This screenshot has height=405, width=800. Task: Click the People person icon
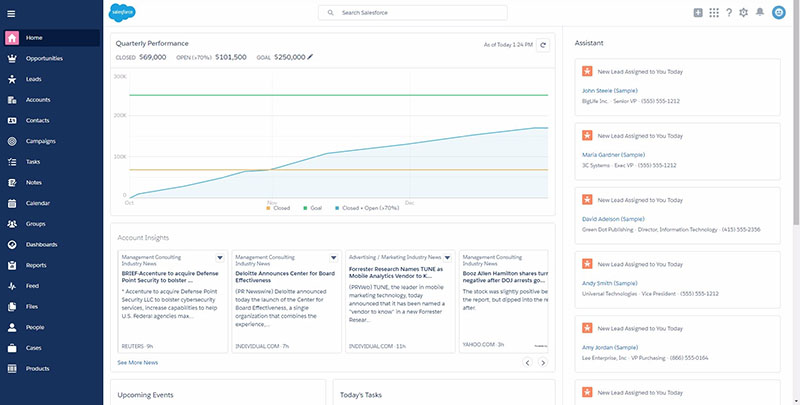pyautogui.click(x=12, y=327)
